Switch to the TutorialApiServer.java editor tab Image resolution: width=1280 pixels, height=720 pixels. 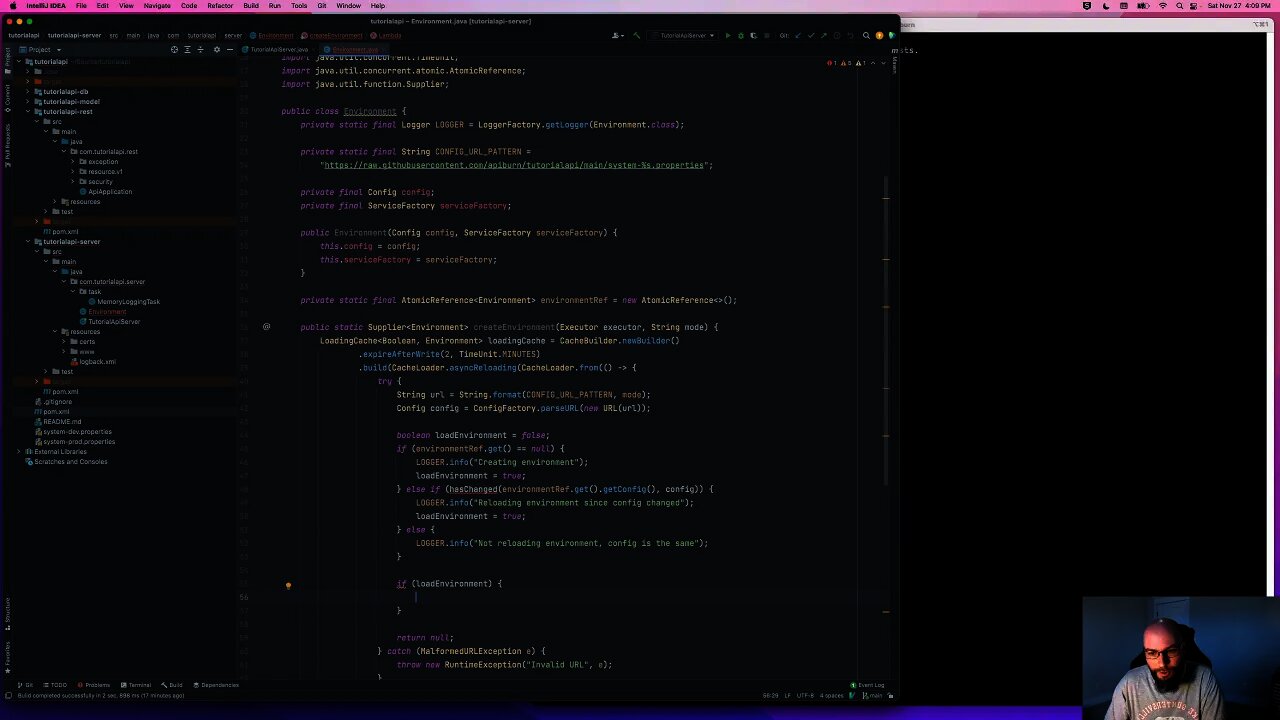tap(280, 49)
